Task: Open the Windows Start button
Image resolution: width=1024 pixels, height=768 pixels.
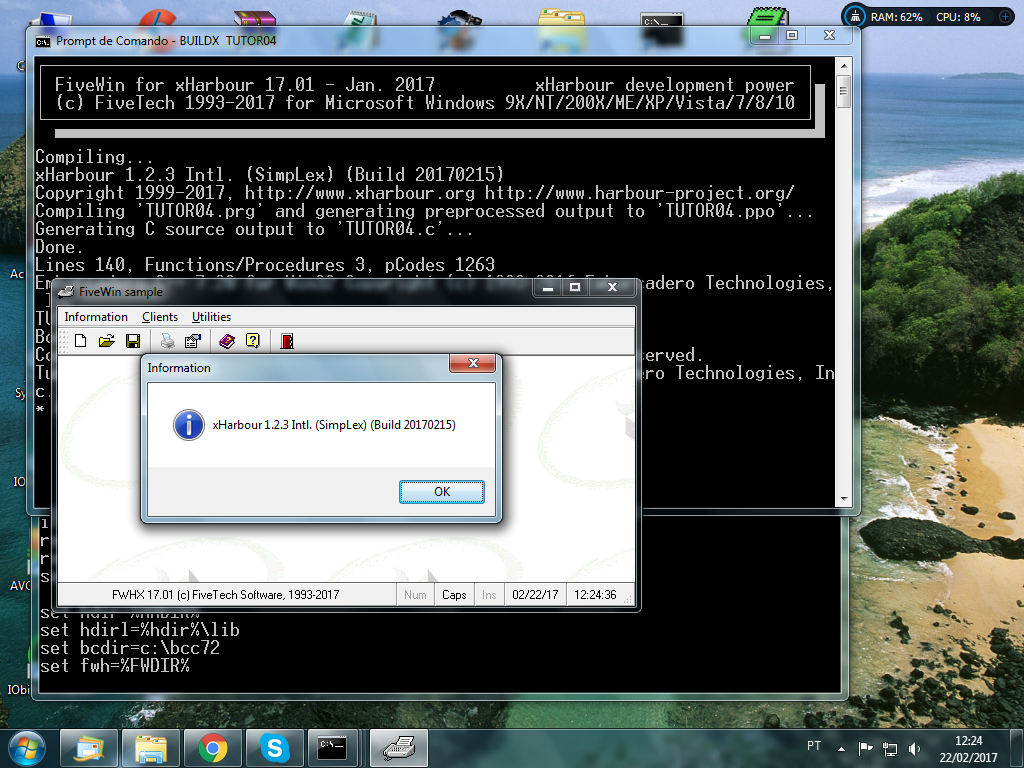Action: tap(27, 748)
